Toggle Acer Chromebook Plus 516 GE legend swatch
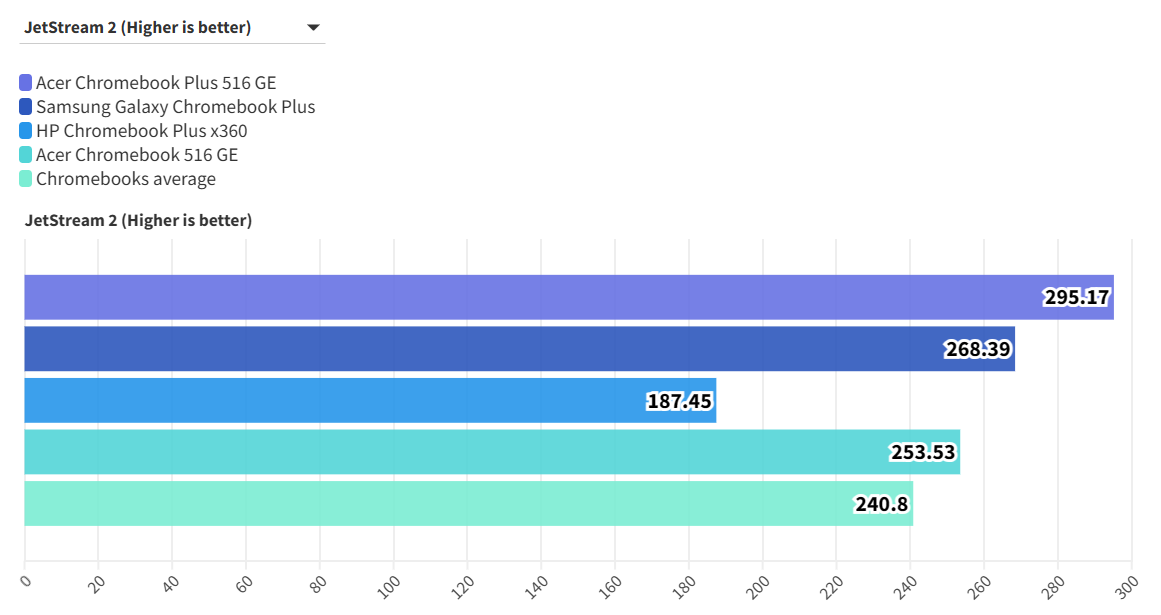Screen dimensions: 1161x615 (x=26, y=83)
